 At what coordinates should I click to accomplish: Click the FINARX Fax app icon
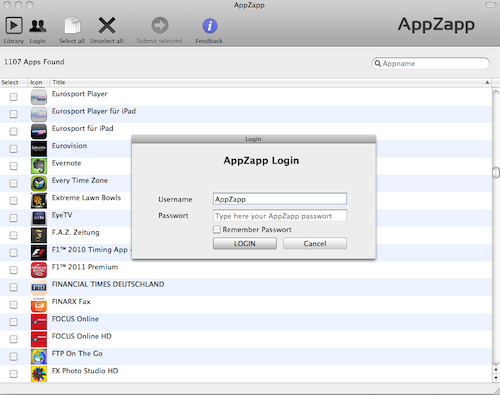(x=39, y=305)
